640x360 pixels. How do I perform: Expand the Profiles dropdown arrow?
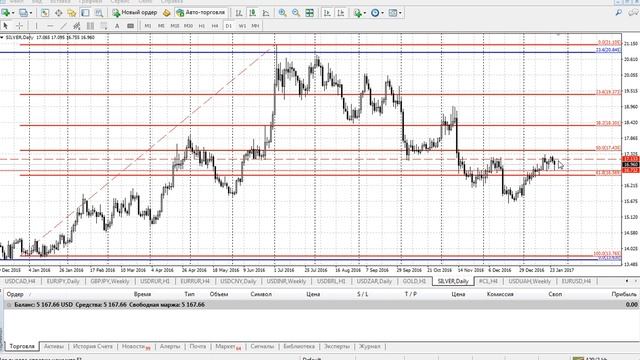pos(31,13)
